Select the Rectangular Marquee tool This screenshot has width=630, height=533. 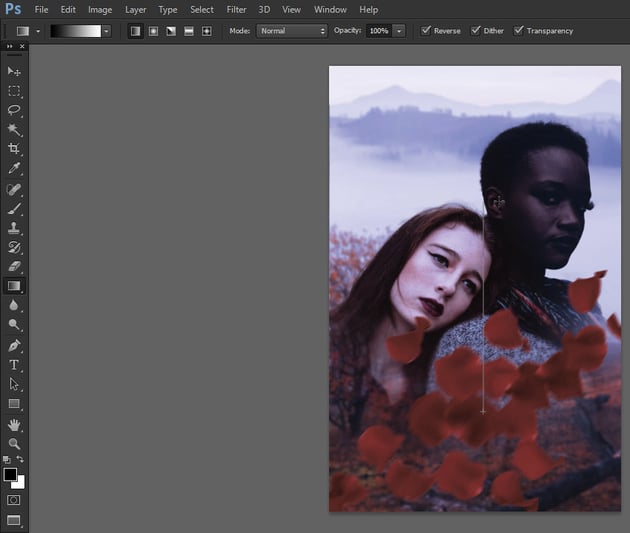click(14, 91)
